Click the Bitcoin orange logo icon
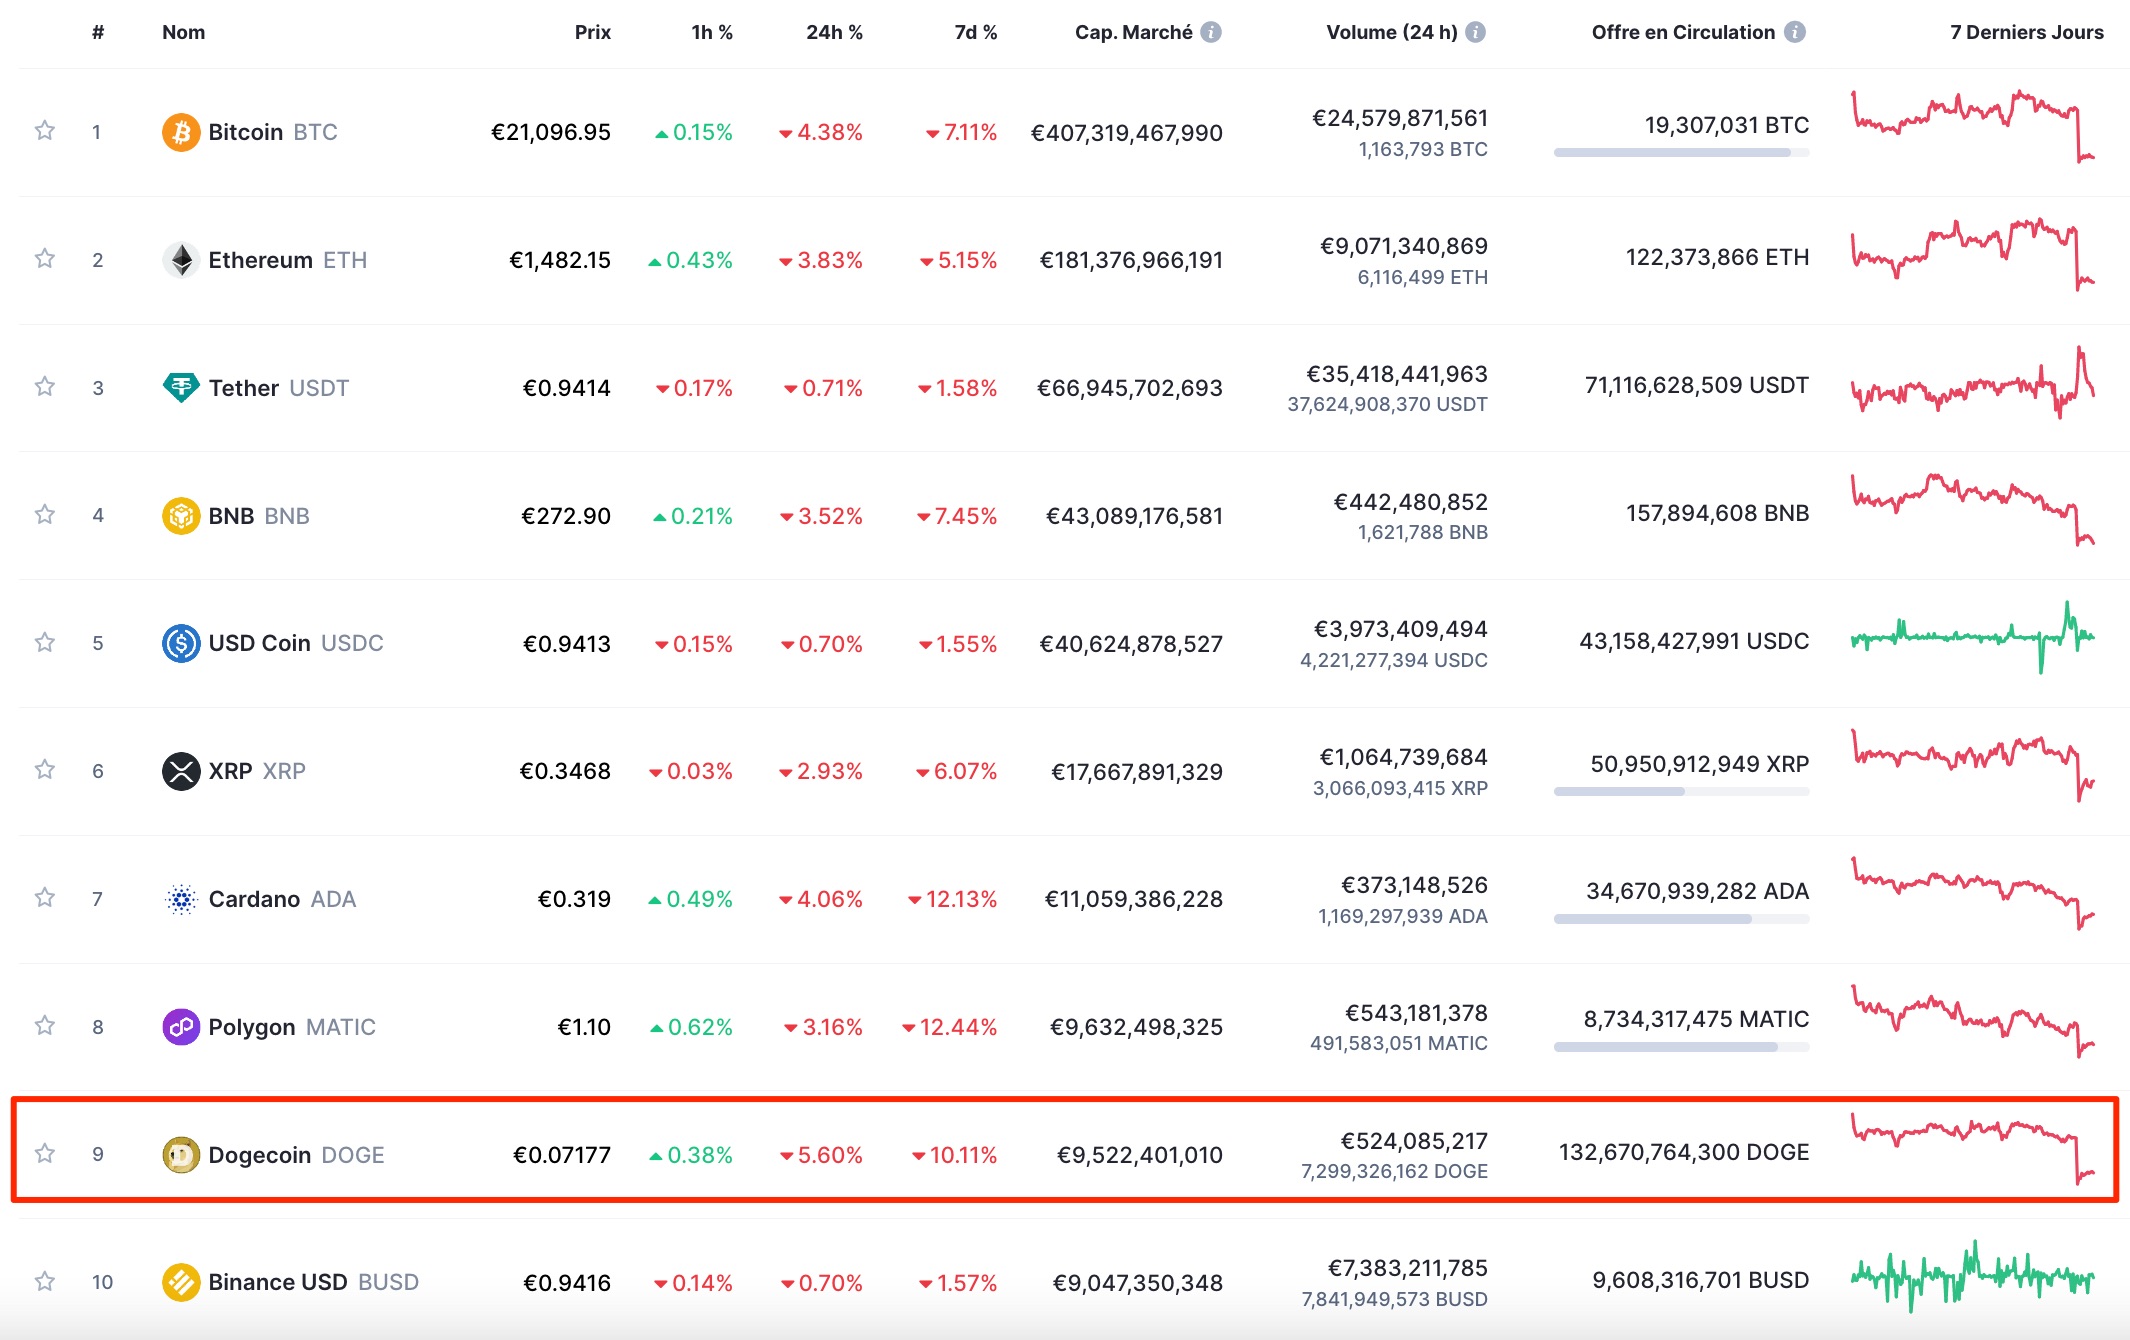2130x1340 pixels. (181, 132)
